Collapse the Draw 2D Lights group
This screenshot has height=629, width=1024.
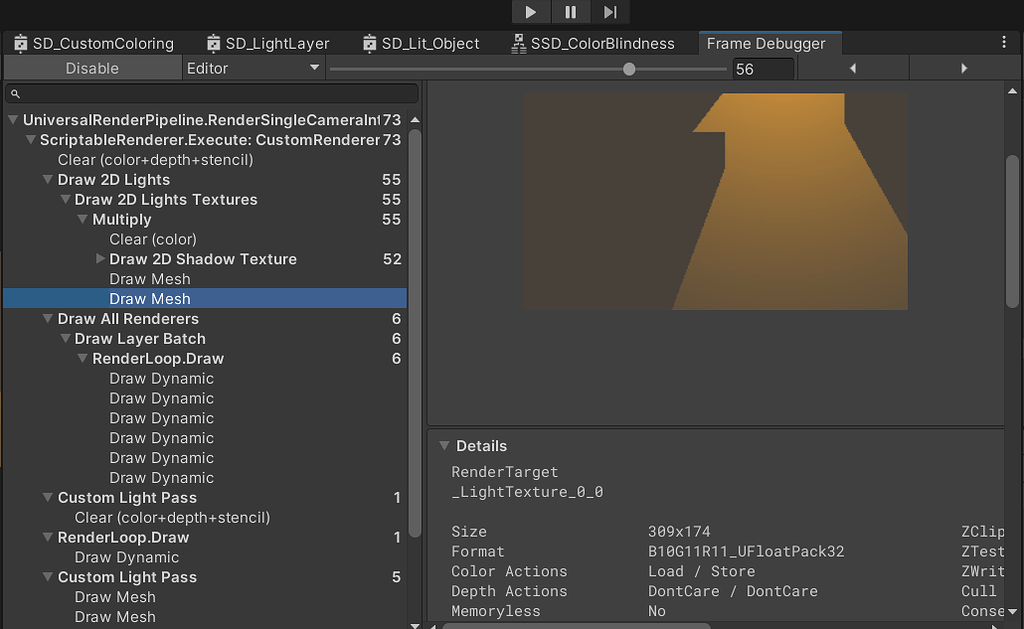(48, 179)
